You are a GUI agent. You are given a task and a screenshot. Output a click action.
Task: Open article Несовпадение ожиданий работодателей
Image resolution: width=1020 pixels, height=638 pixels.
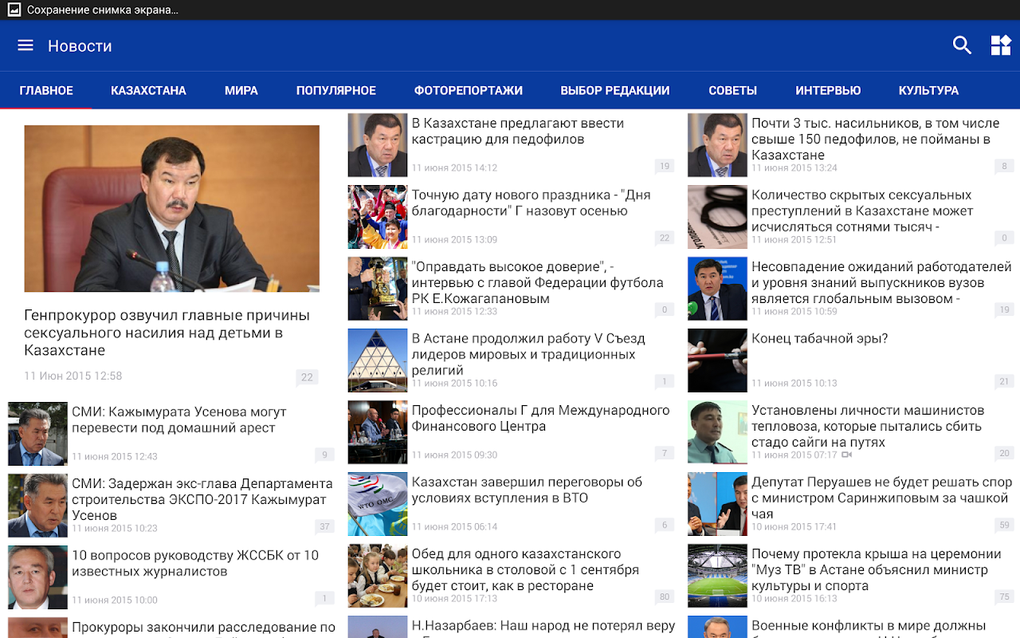(881, 282)
